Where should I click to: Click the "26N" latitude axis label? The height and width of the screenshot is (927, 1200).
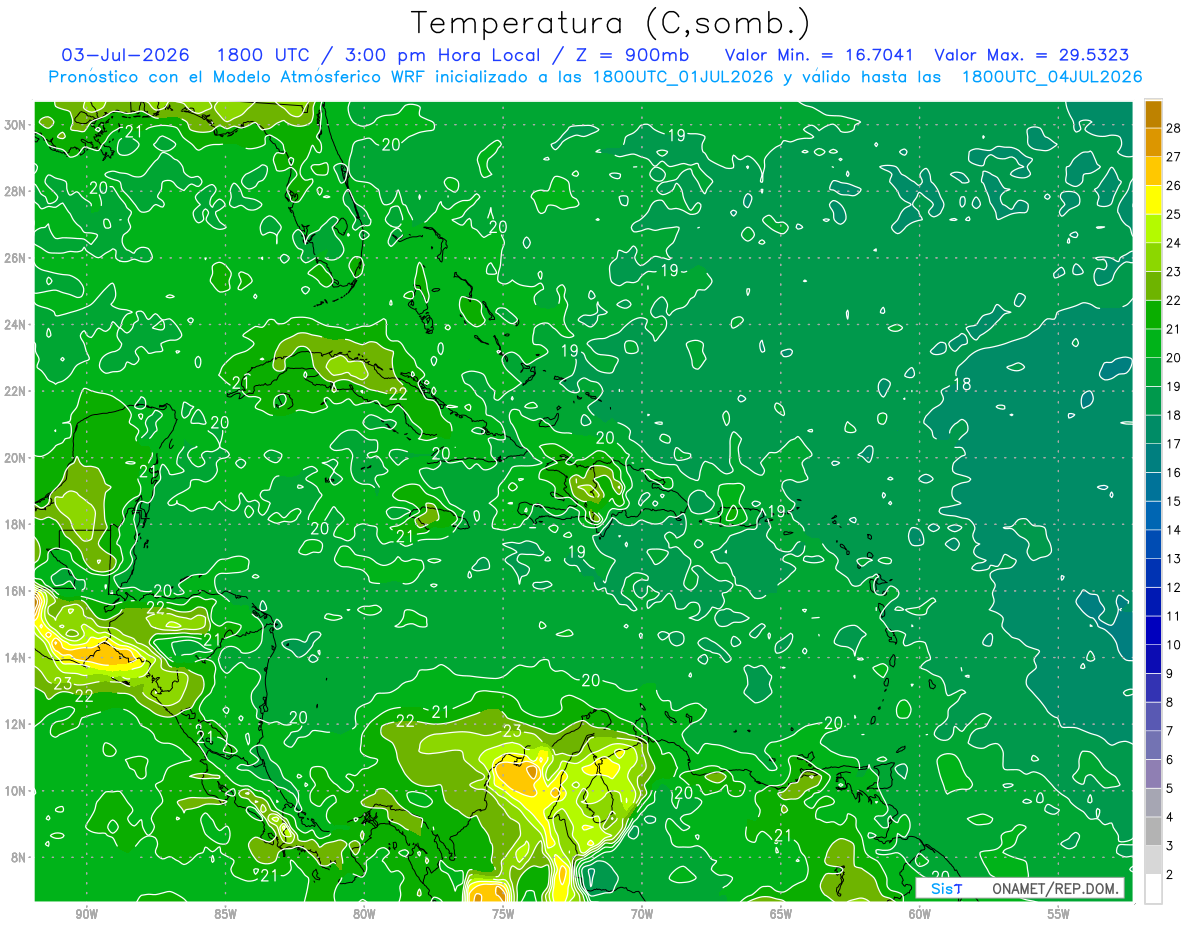[x=15, y=258]
